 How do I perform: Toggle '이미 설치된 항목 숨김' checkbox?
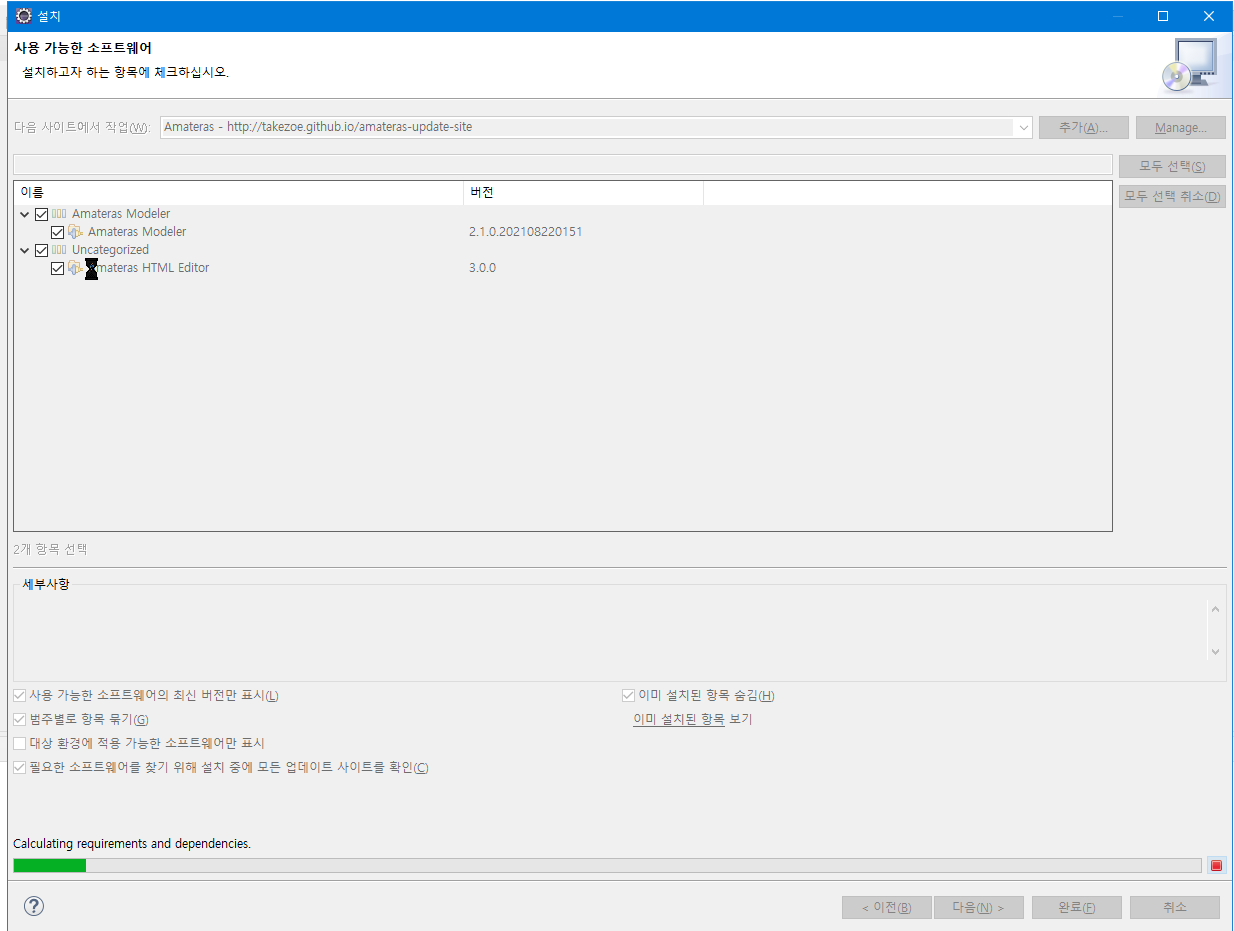pyautogui.click(x=629, y=696)
